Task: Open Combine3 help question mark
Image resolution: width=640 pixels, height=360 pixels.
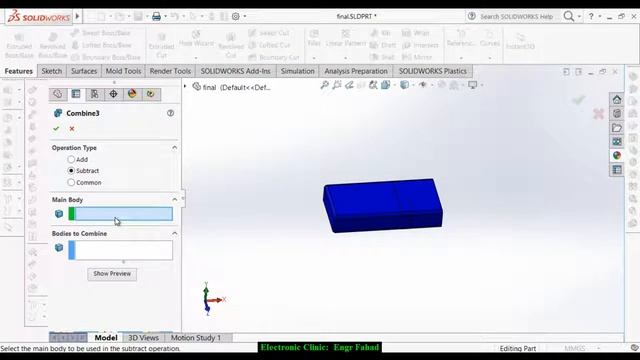Action: [170, 113]
